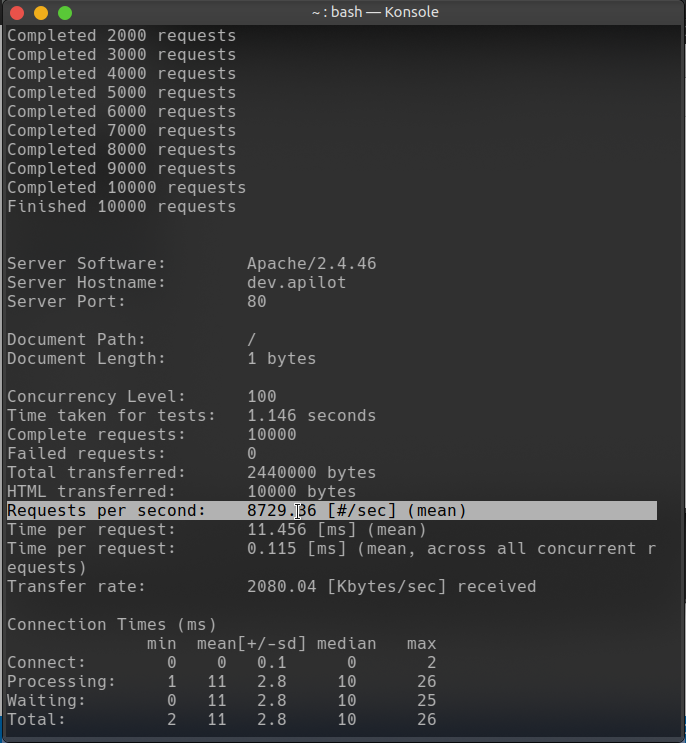Click the Concurrency Level value 100
The image size is (686, 743).
pyautogui.click(x=262, y=397)
